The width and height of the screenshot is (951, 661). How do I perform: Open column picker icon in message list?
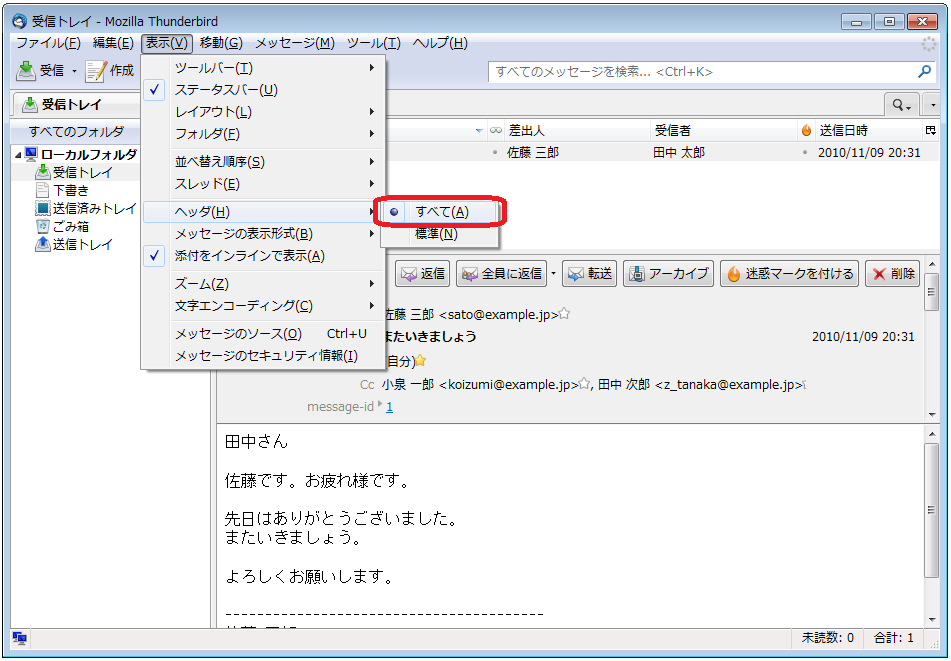tap(931, 130)
